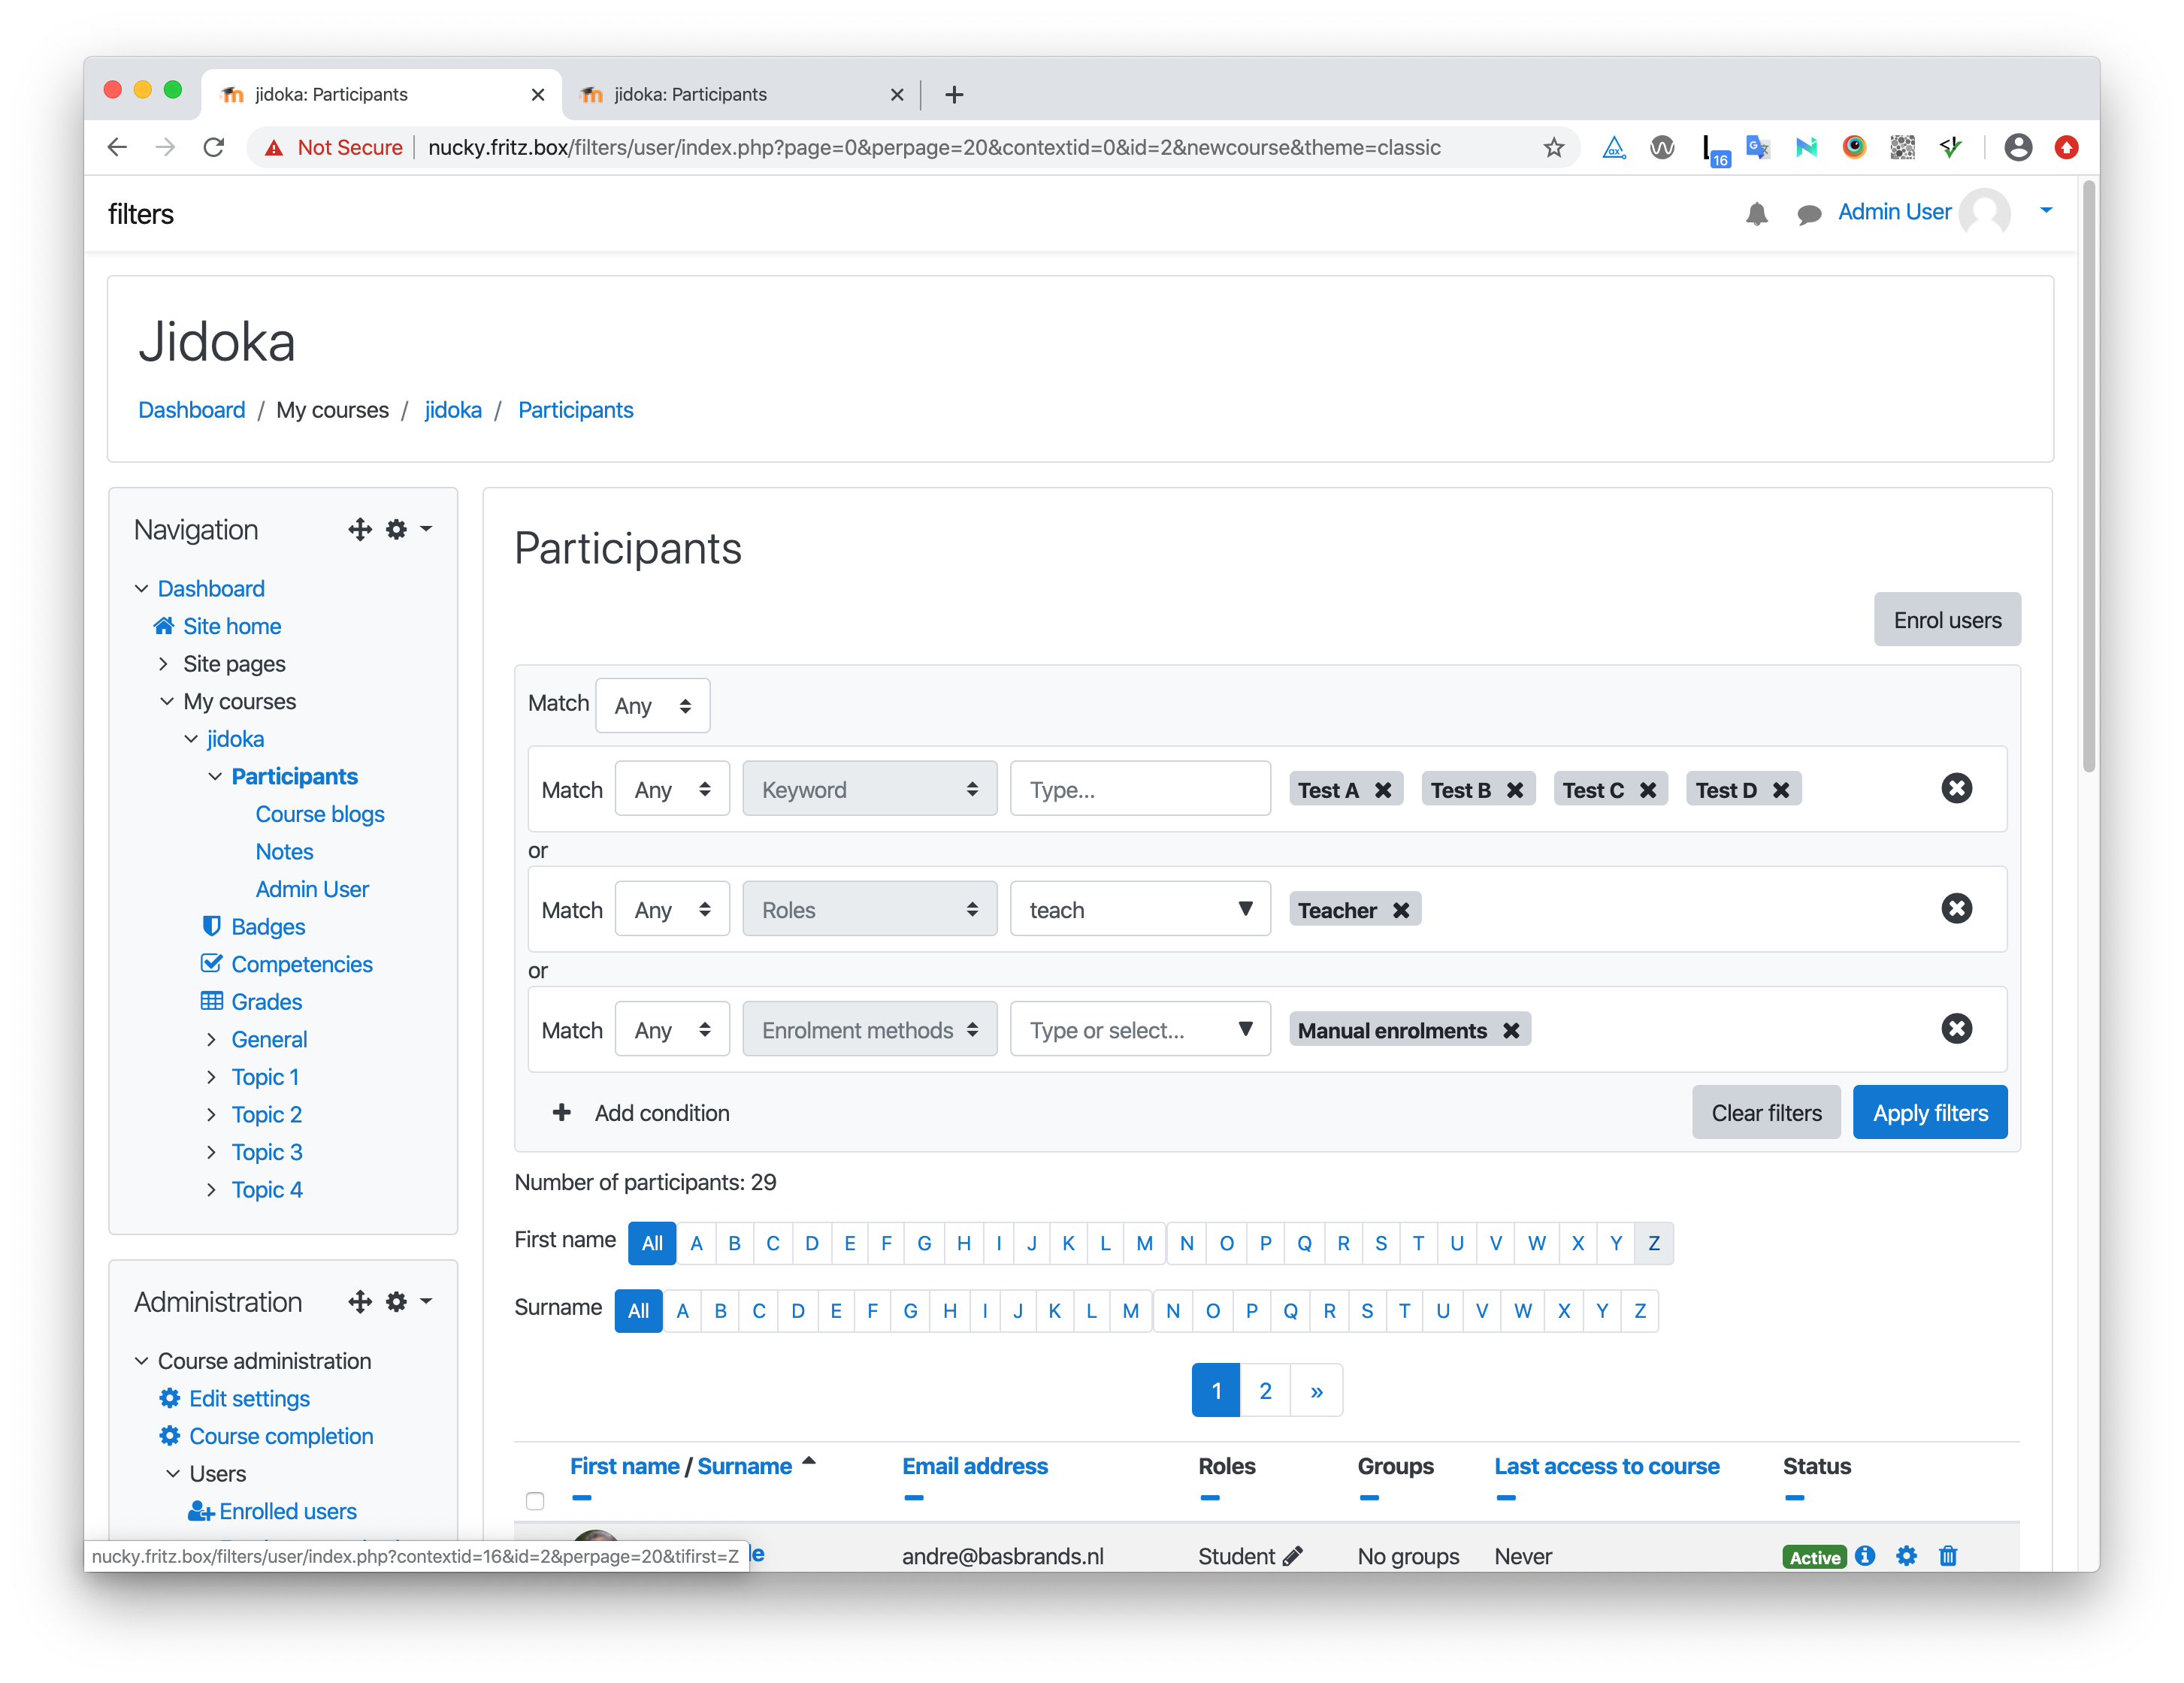Unenrol user with the trash icon
Viewport: 2184px width, 1683px height.
click(x=1947, y=1555)
